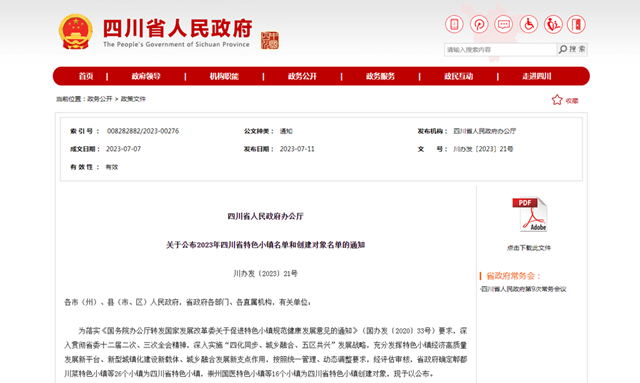Image resolution: width=640 pixels, height=383 pixels.
Task: Select the 政务公开 navigation tab
Action: [x=302, y=76]
